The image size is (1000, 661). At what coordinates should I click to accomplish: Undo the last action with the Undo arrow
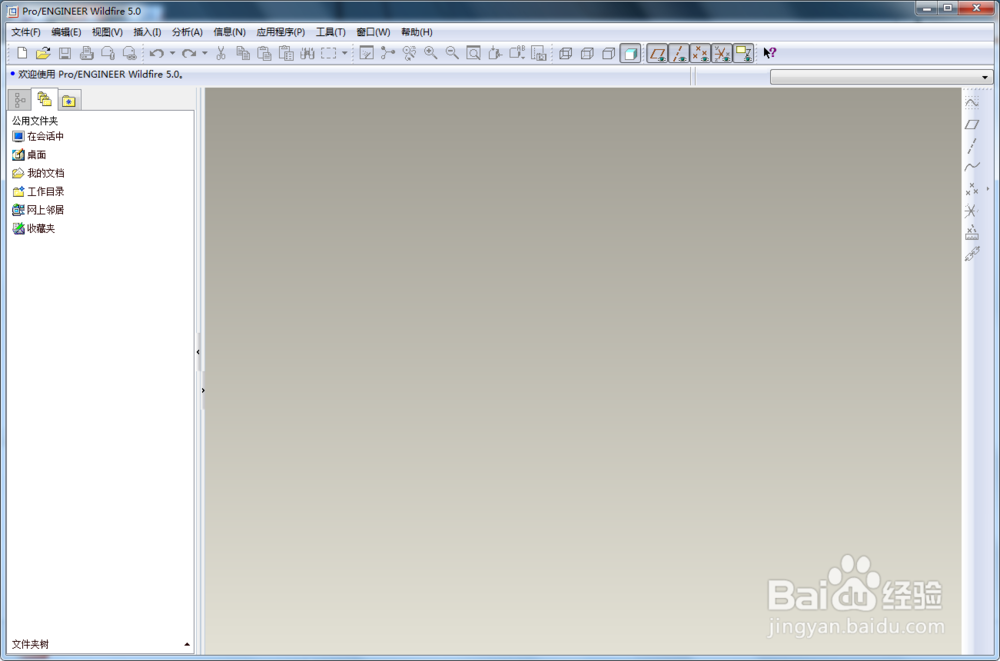pos(156,54)
